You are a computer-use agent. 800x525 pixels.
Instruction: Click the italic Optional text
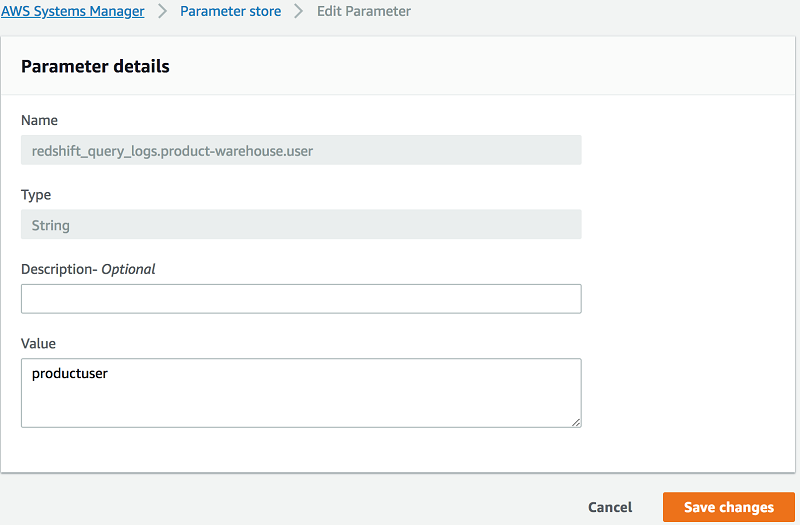click(x=128, y=269)
